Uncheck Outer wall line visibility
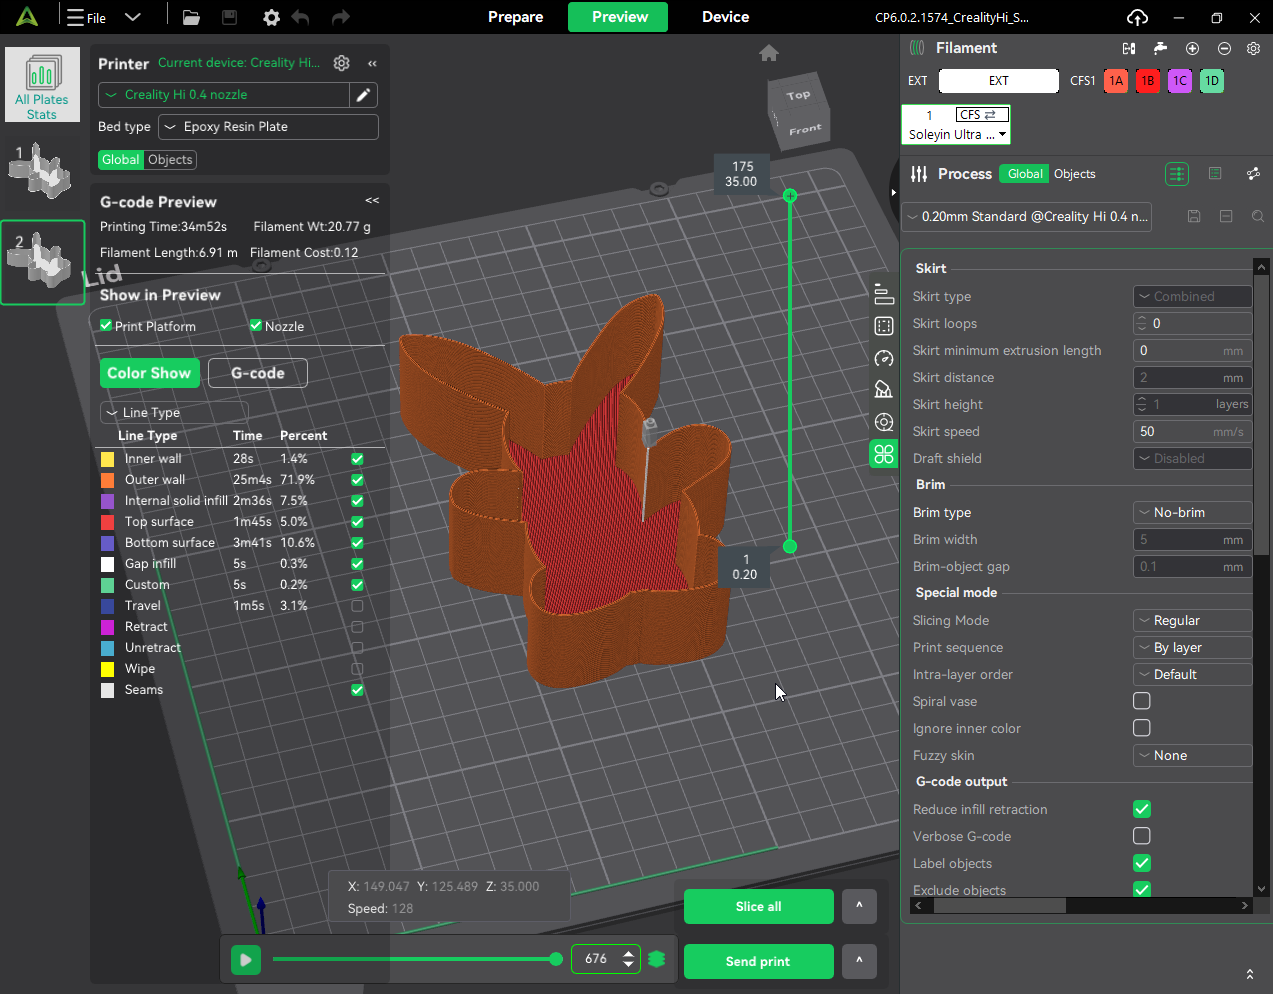 [357, 480]
